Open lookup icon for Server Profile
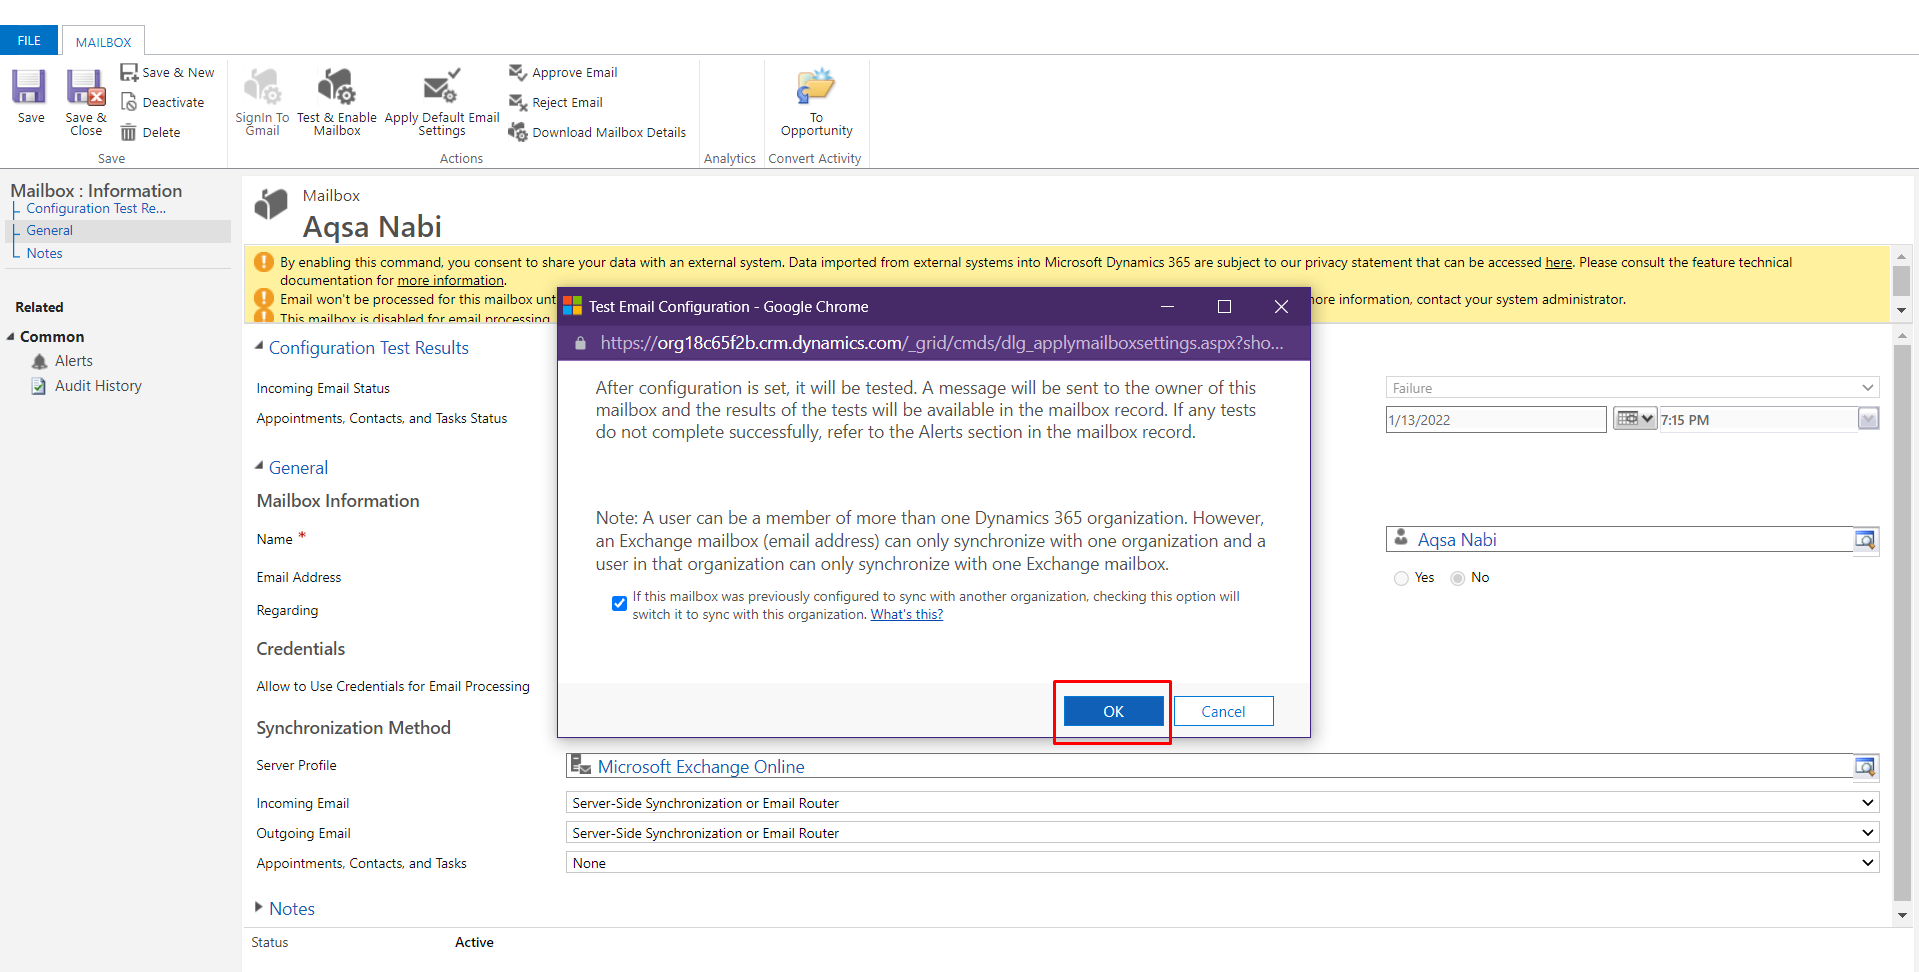 [x=1865, y=767]
